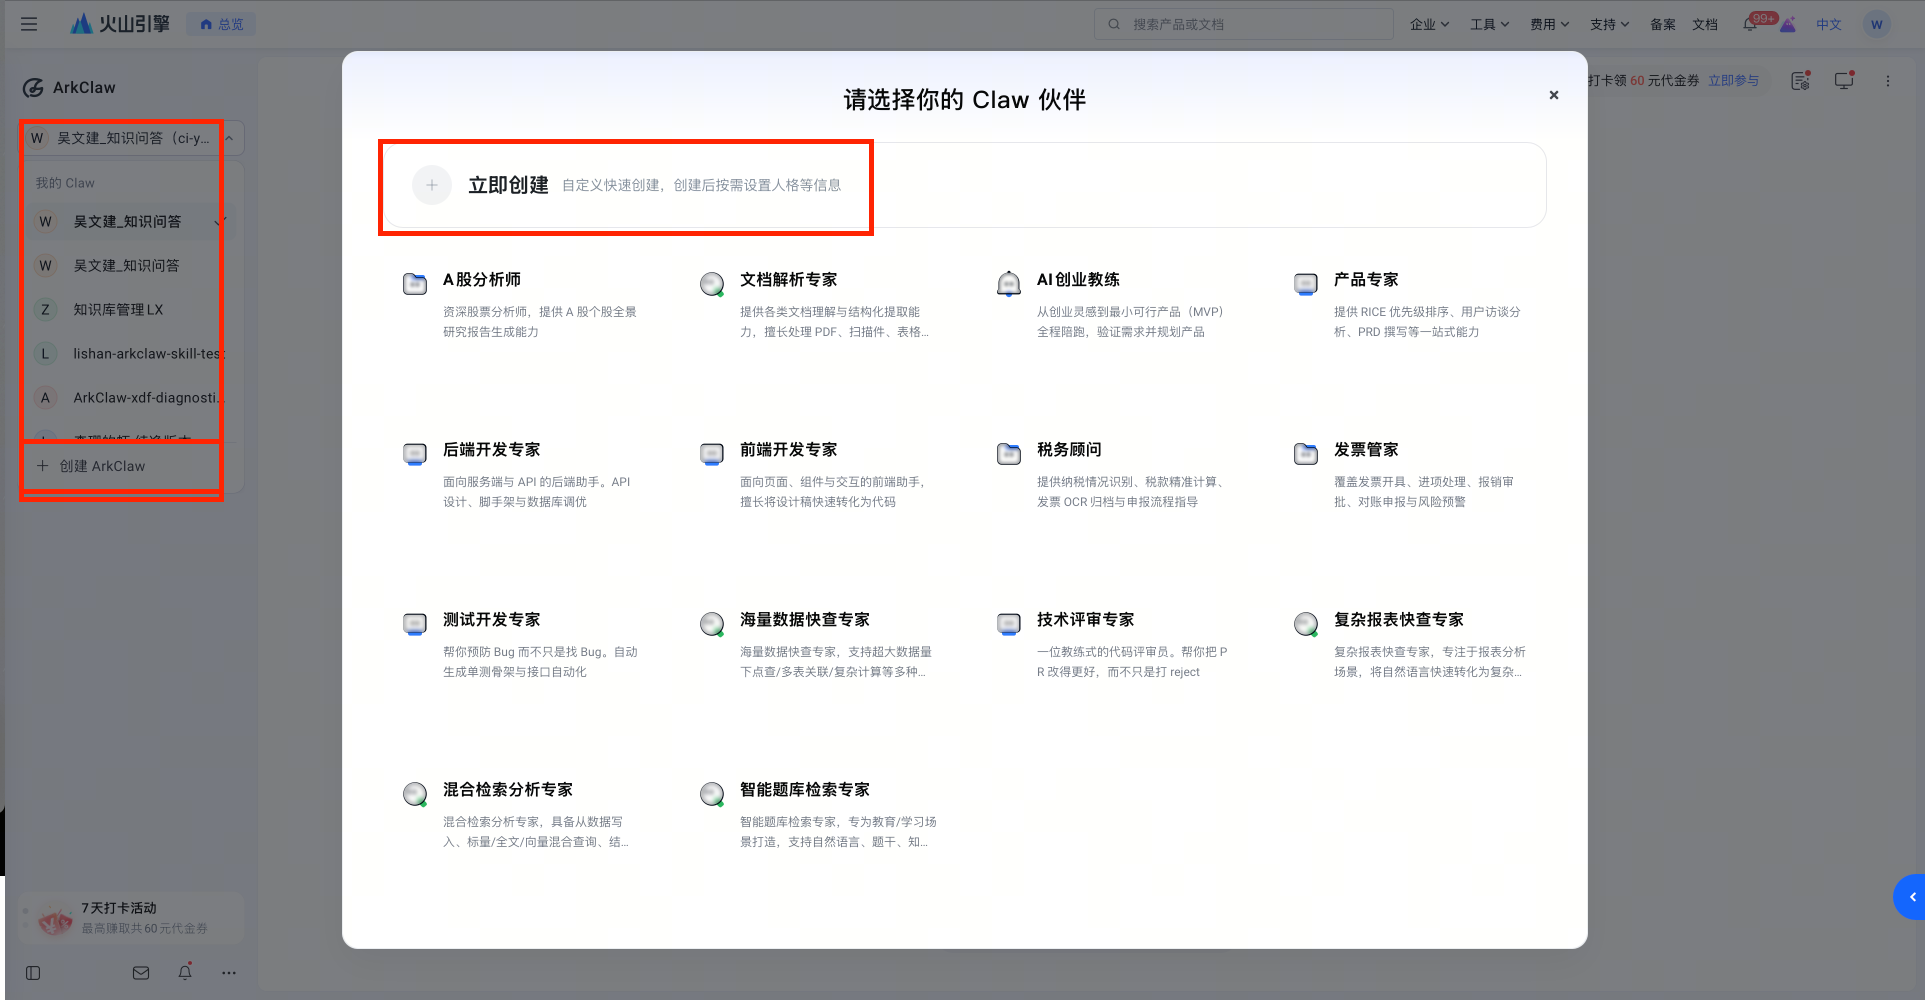Open the hamburger menu at top left
The height and width of the screenshot is (1000, 1925).
pyautogui.click(x=29, y=24)
